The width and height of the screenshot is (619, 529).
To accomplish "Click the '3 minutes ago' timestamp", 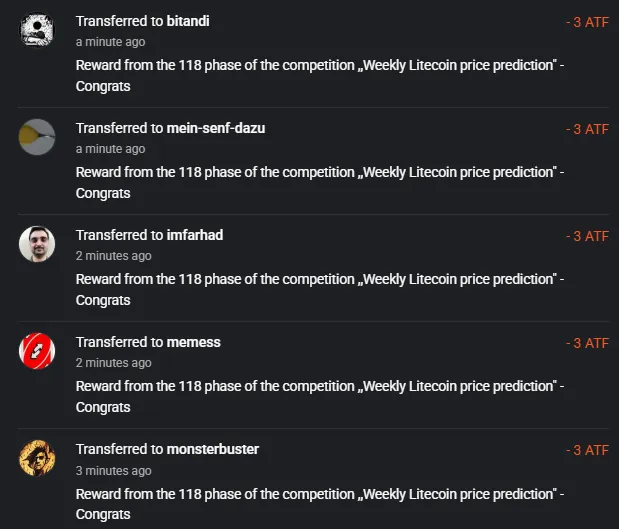I will coord(114,471).
